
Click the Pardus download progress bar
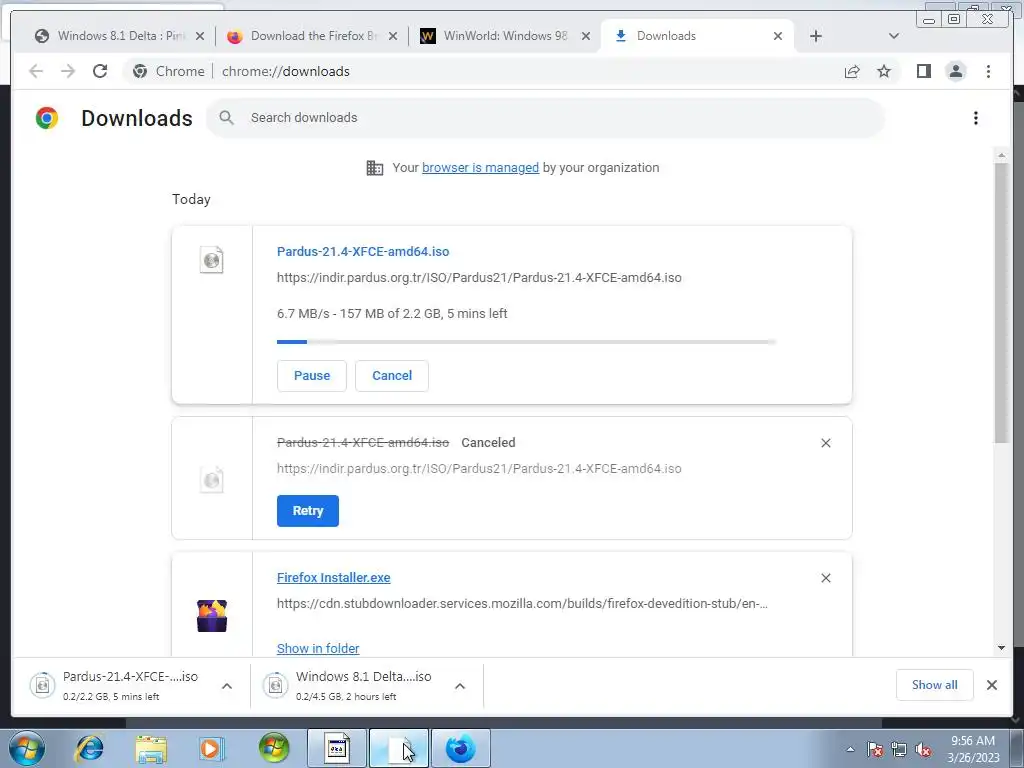point(526,342)
